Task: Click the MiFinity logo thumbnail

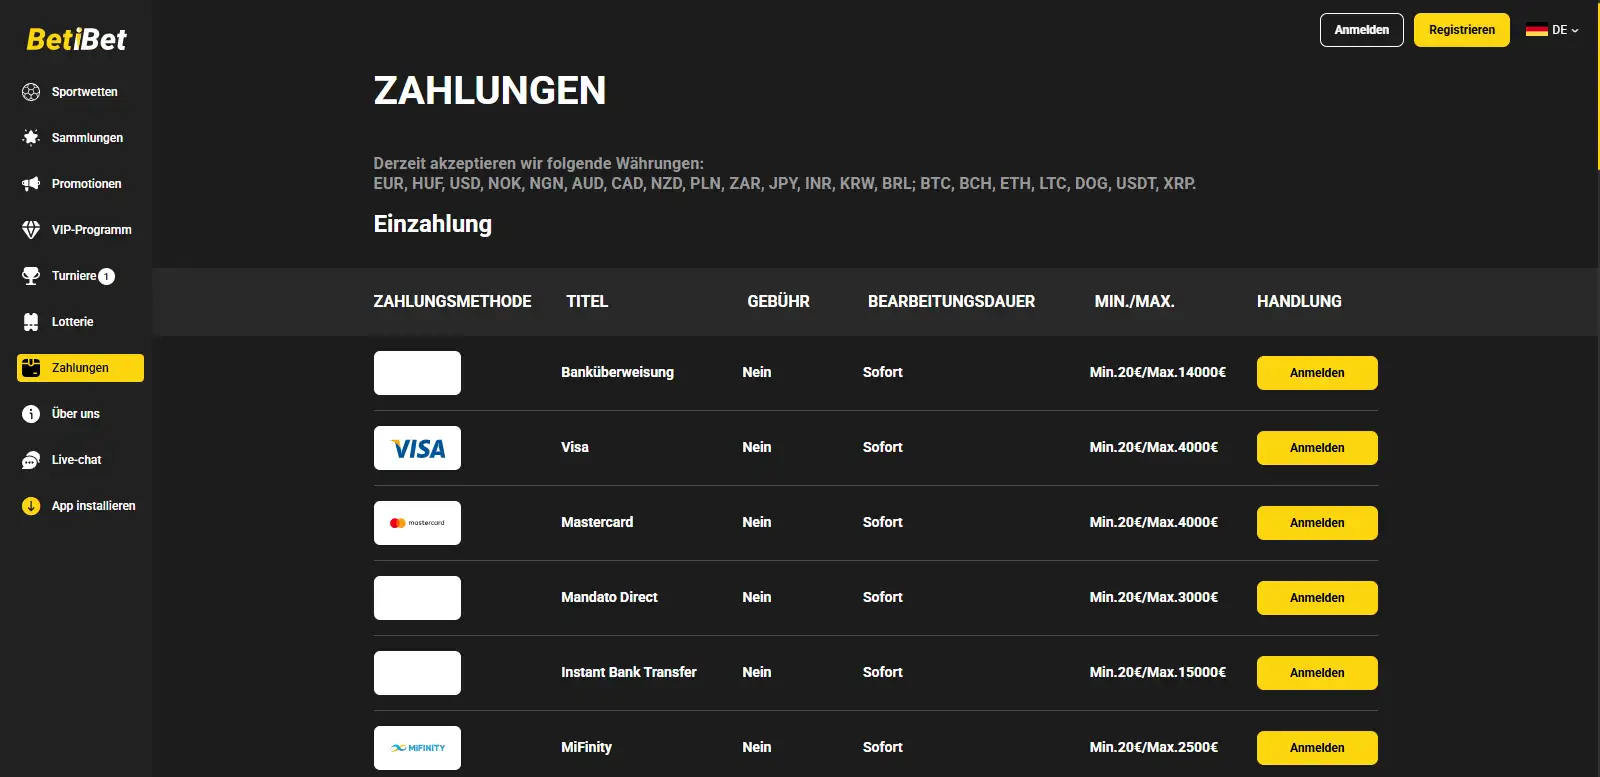Action: pos(417,748)
